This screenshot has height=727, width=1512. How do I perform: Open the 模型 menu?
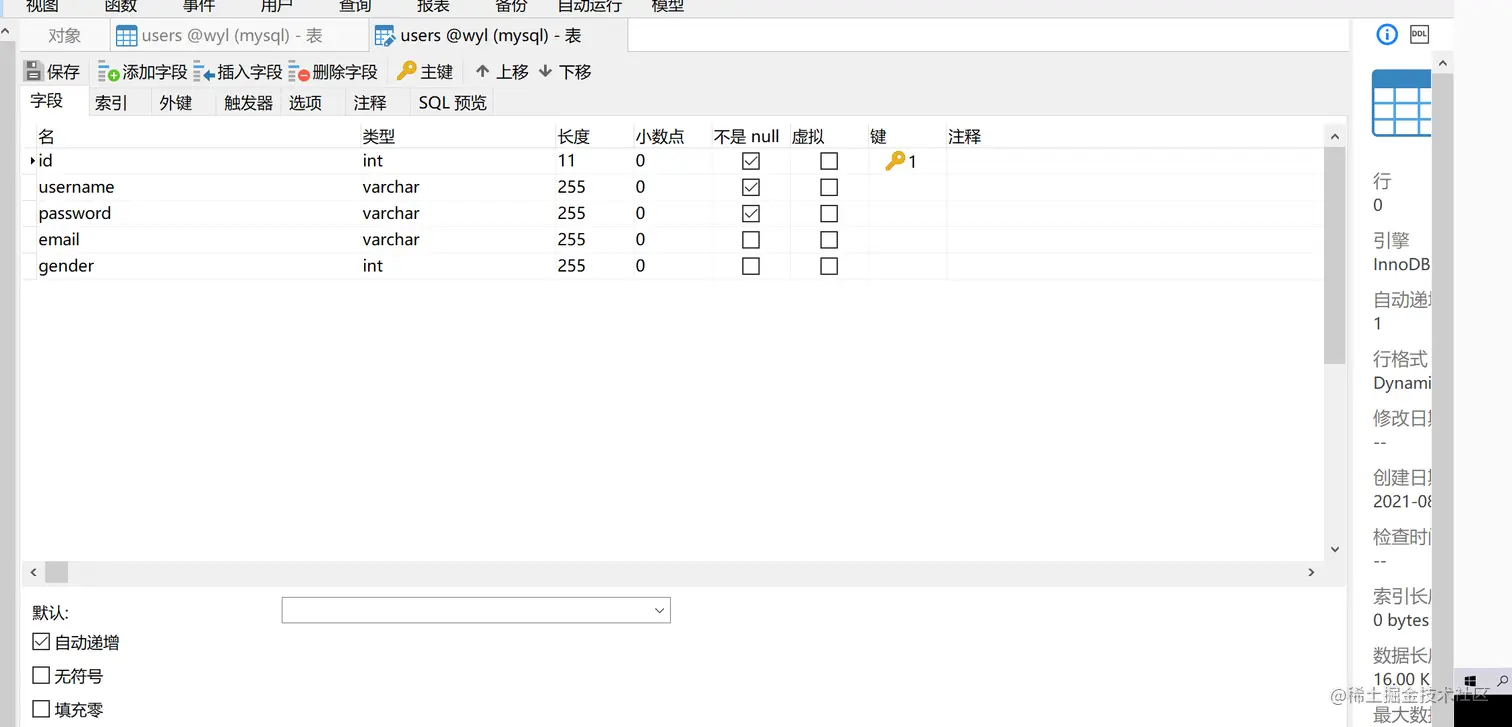coord(668,6)
